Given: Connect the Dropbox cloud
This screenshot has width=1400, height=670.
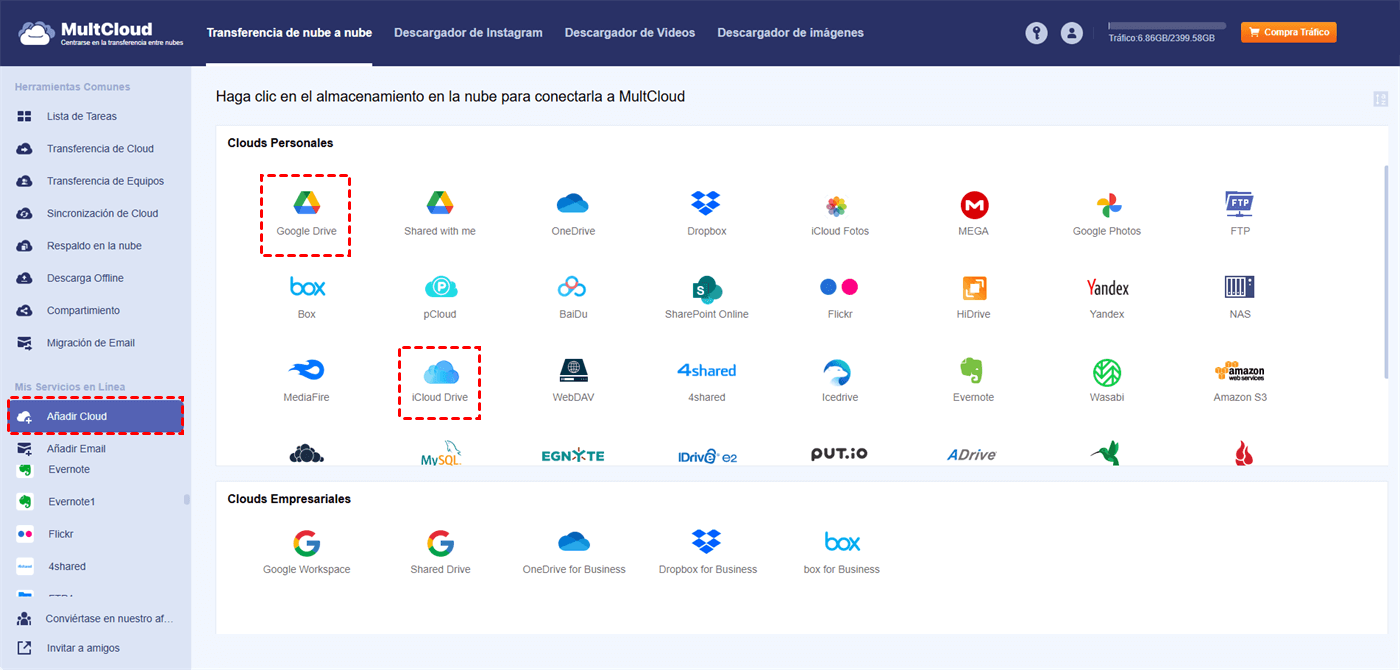Looking at the screenshot, I should click(x=706, y=204).
